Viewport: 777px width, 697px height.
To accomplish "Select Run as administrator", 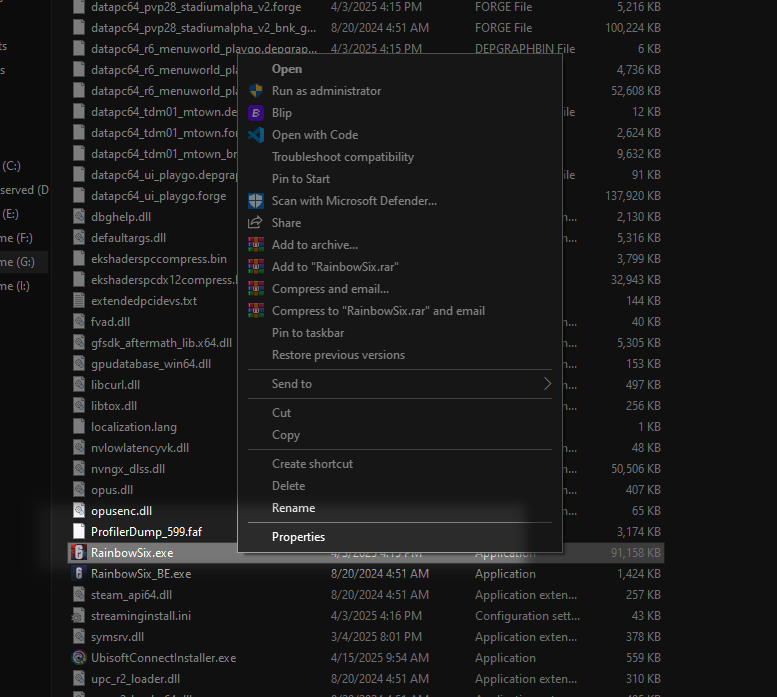I will [x=399, y=91].
